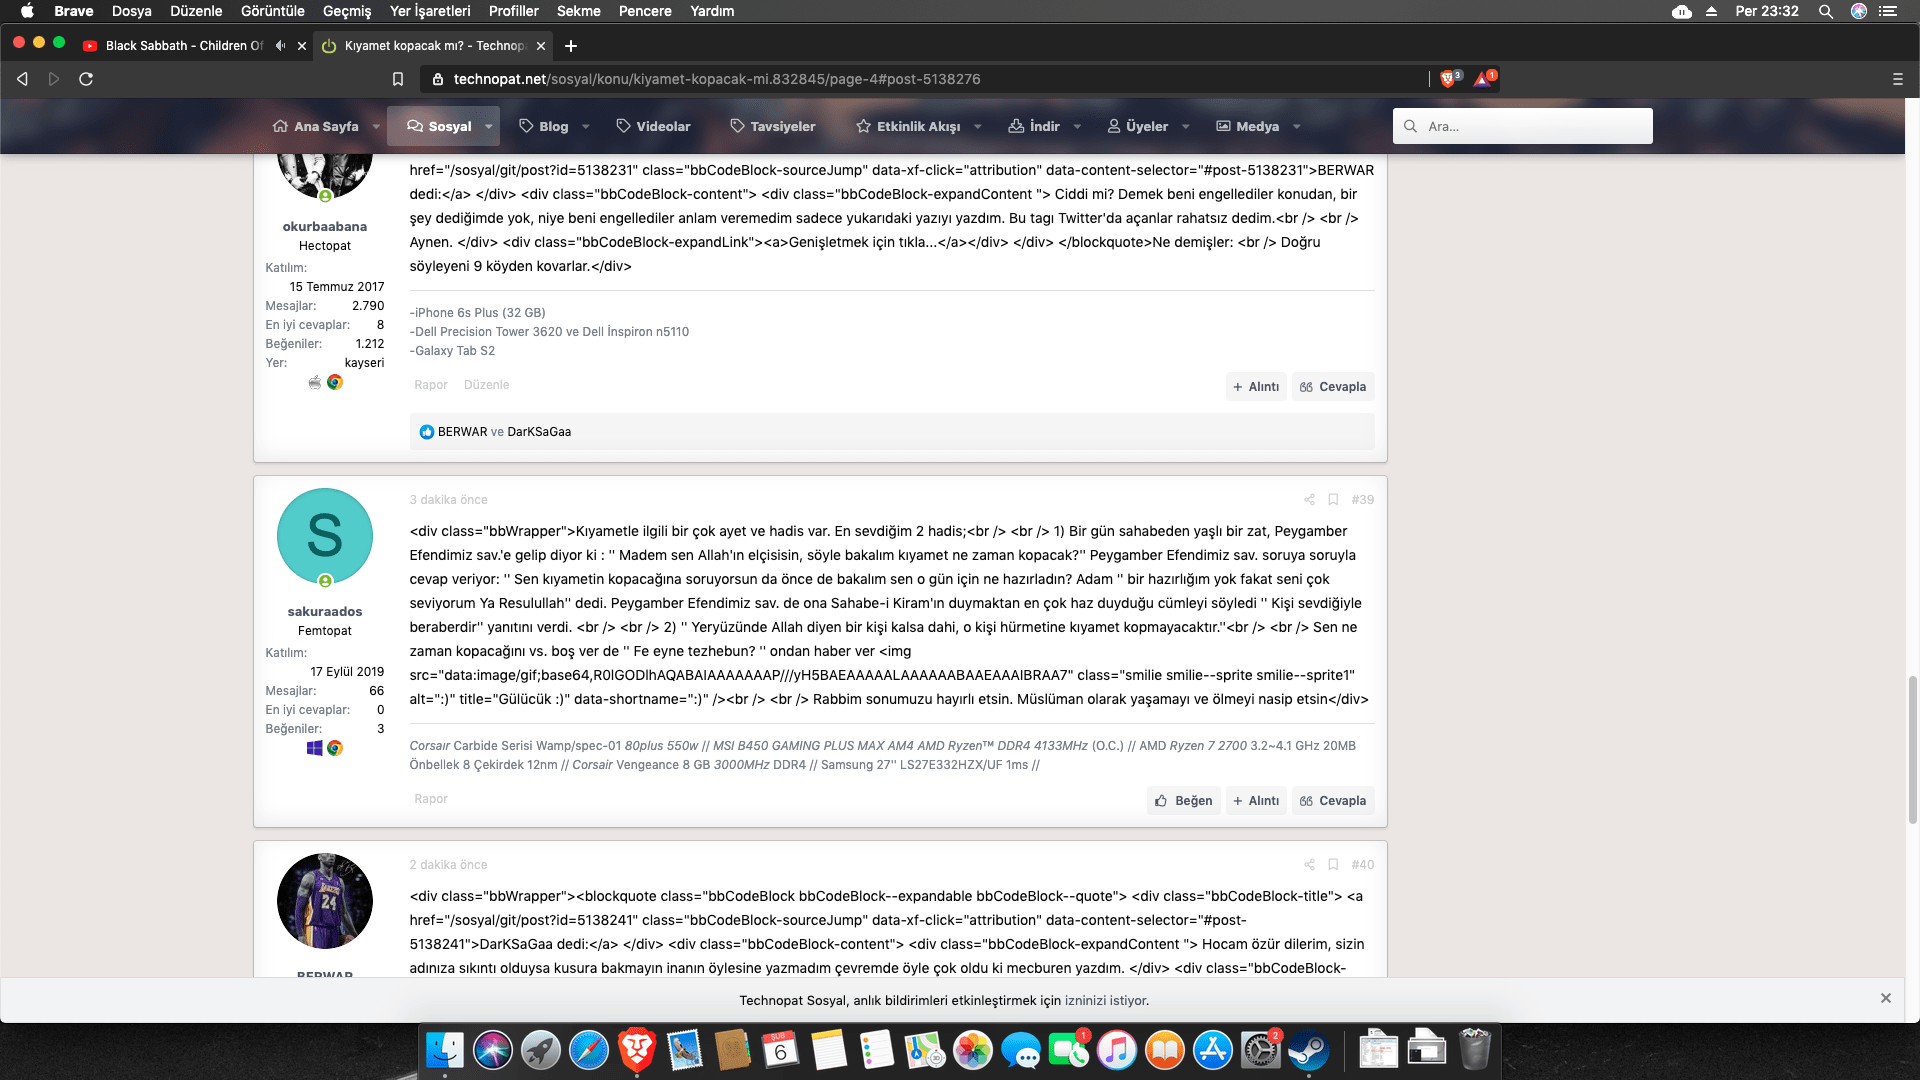The width and height of the screenshot is (1920, 1080).
Task: Expand the Etkinlik Akışı dropdown arrow
Action: click(978, 127)
